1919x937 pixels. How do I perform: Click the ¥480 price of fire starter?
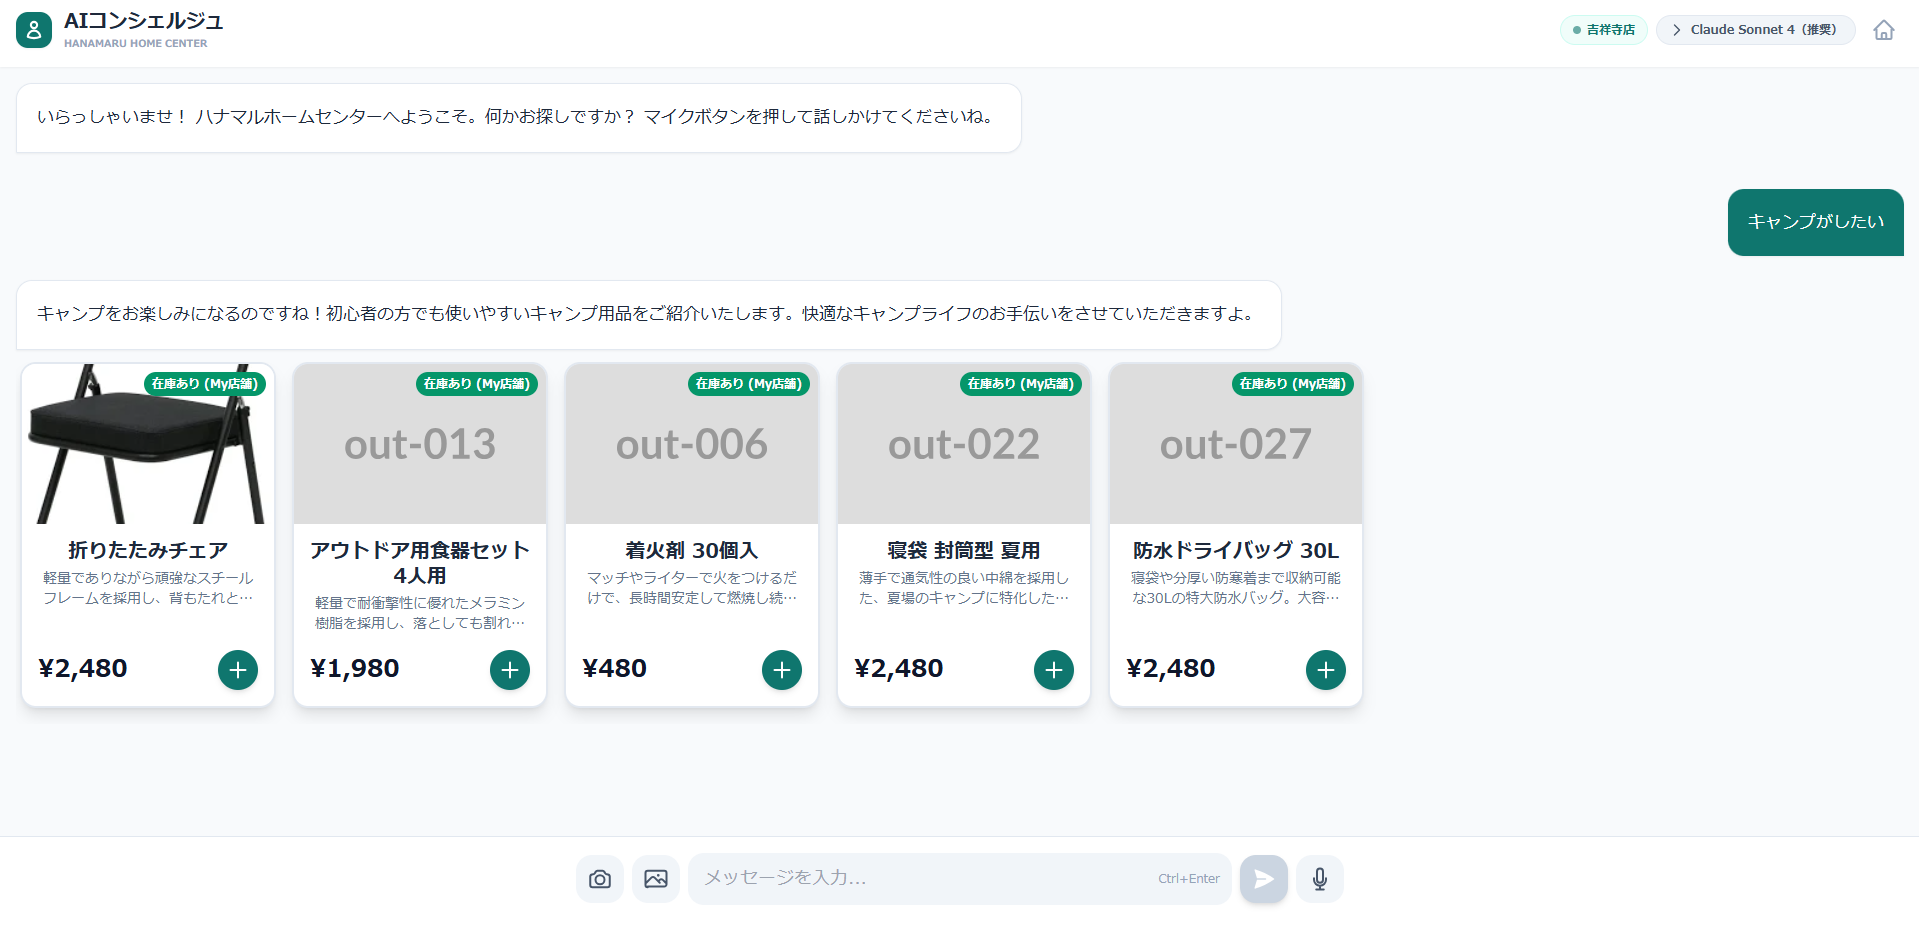614,668
